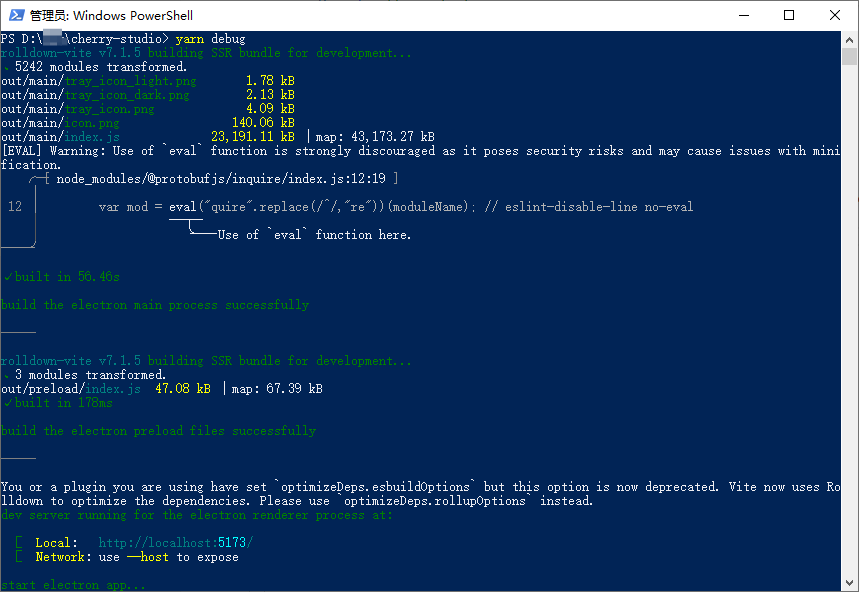Screen dimensions: 859x592
Task: Click 'built in 178ms' message
Action: [64, 403]
